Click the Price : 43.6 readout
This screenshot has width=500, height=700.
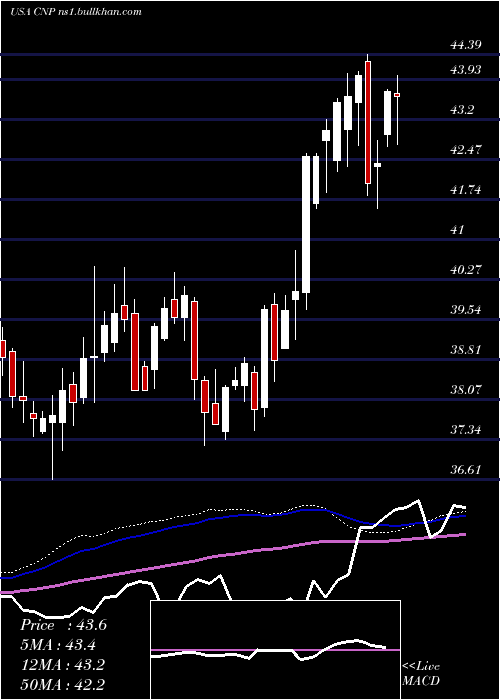[63, 625]
